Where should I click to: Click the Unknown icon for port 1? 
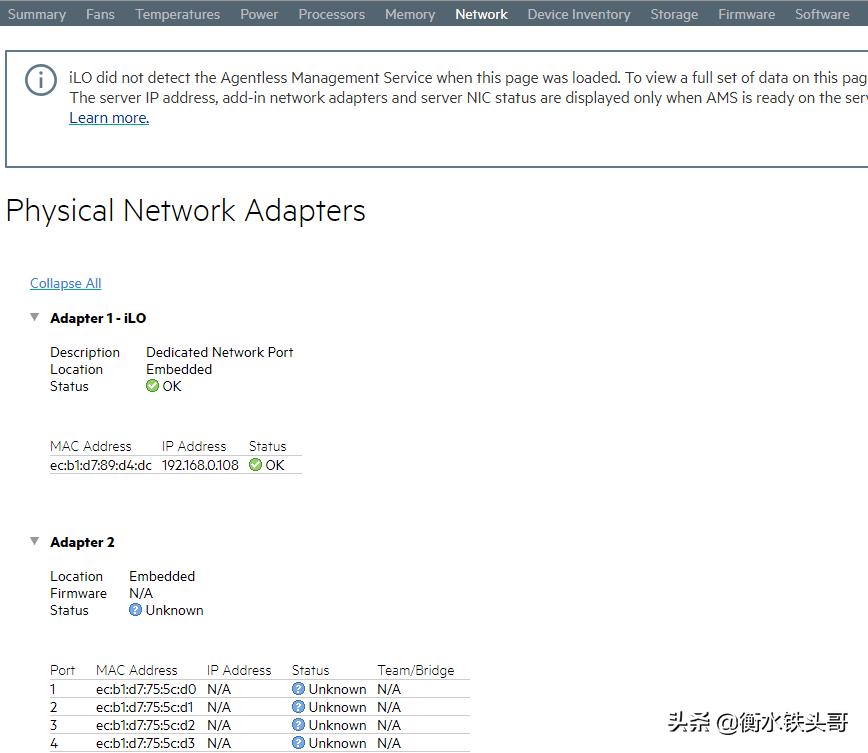298,689
